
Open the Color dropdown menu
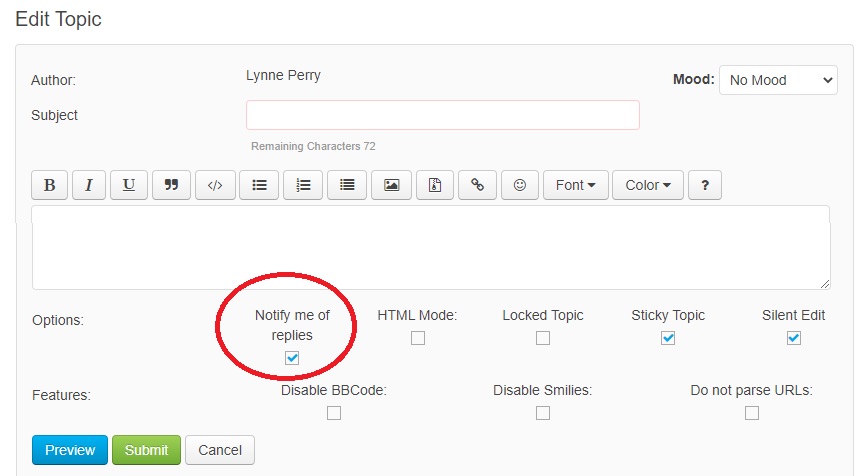(x=647, y=185)
